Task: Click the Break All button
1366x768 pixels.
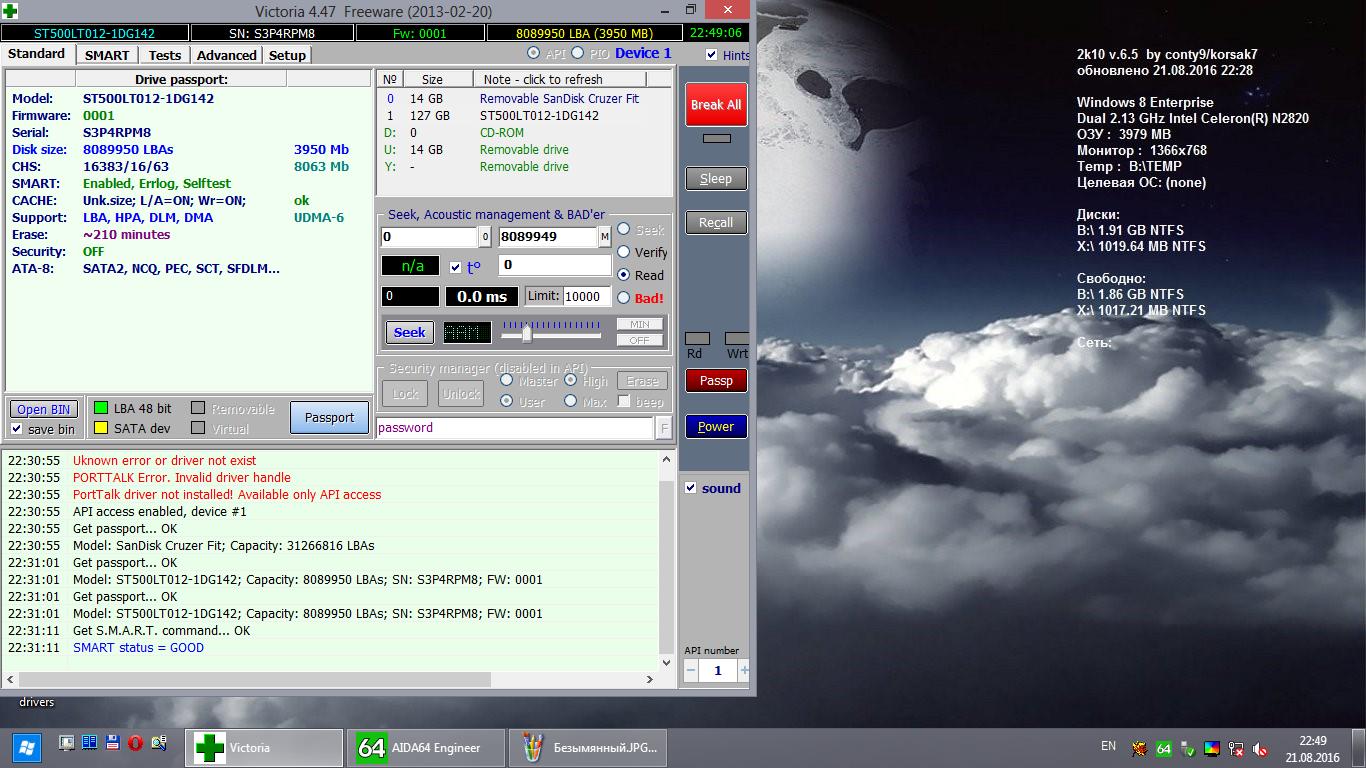Action: click(x=716, y=104)
